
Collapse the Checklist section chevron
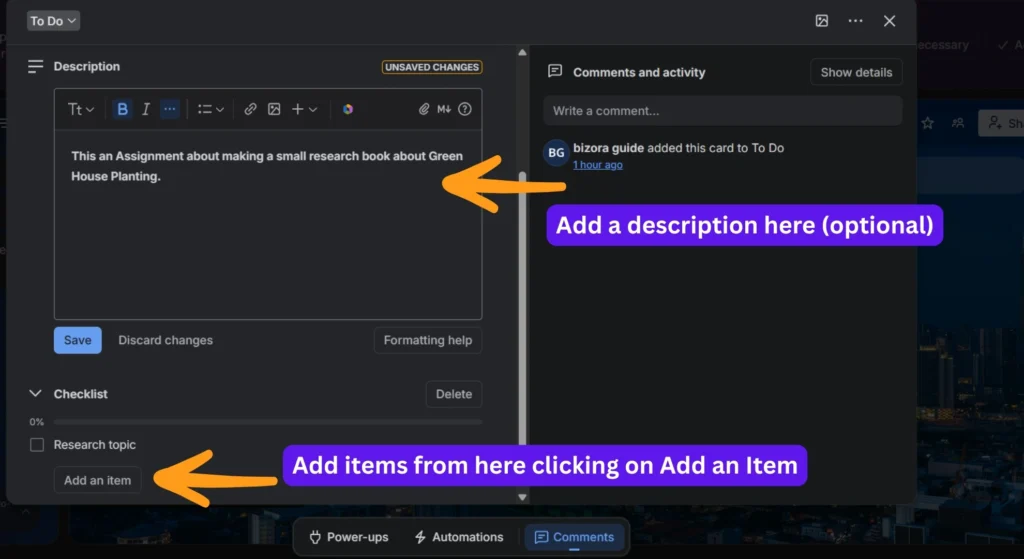[x=35, y=394]
